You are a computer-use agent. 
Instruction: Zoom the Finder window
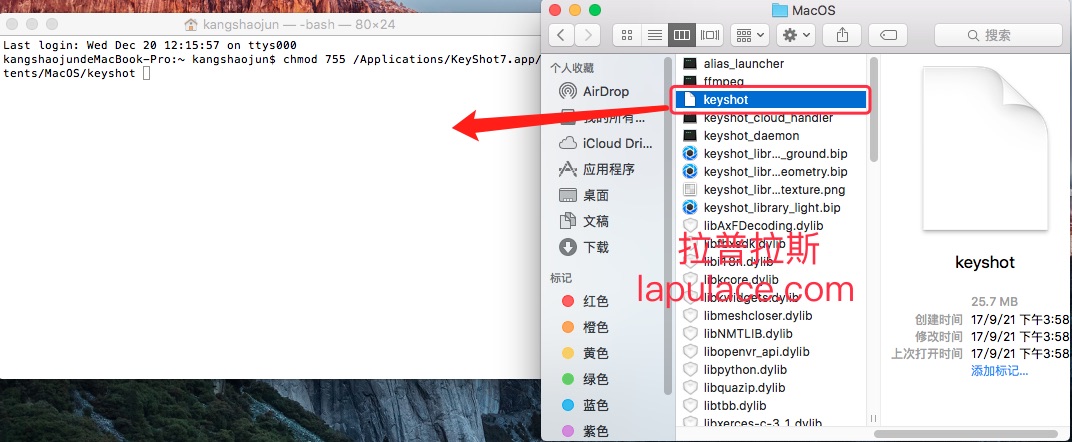[595, 10]
